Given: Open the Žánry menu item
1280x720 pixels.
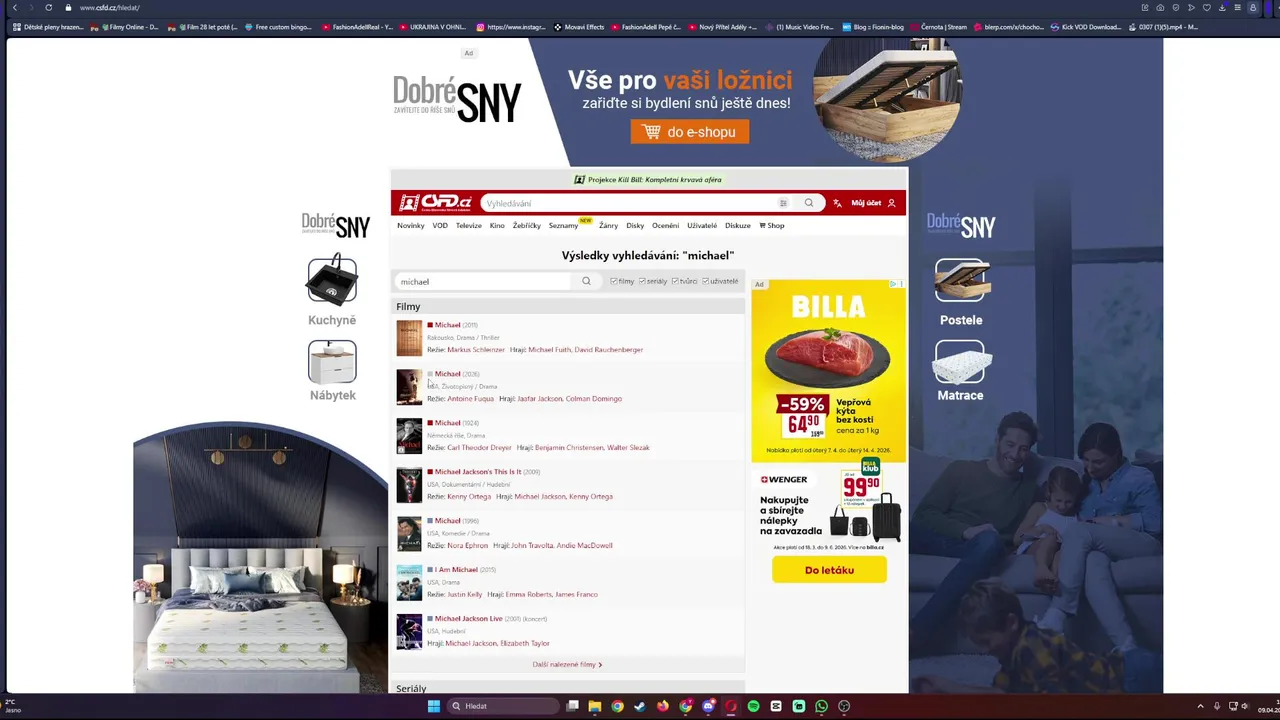Looking at the screenshot, I should coord(608,225).
